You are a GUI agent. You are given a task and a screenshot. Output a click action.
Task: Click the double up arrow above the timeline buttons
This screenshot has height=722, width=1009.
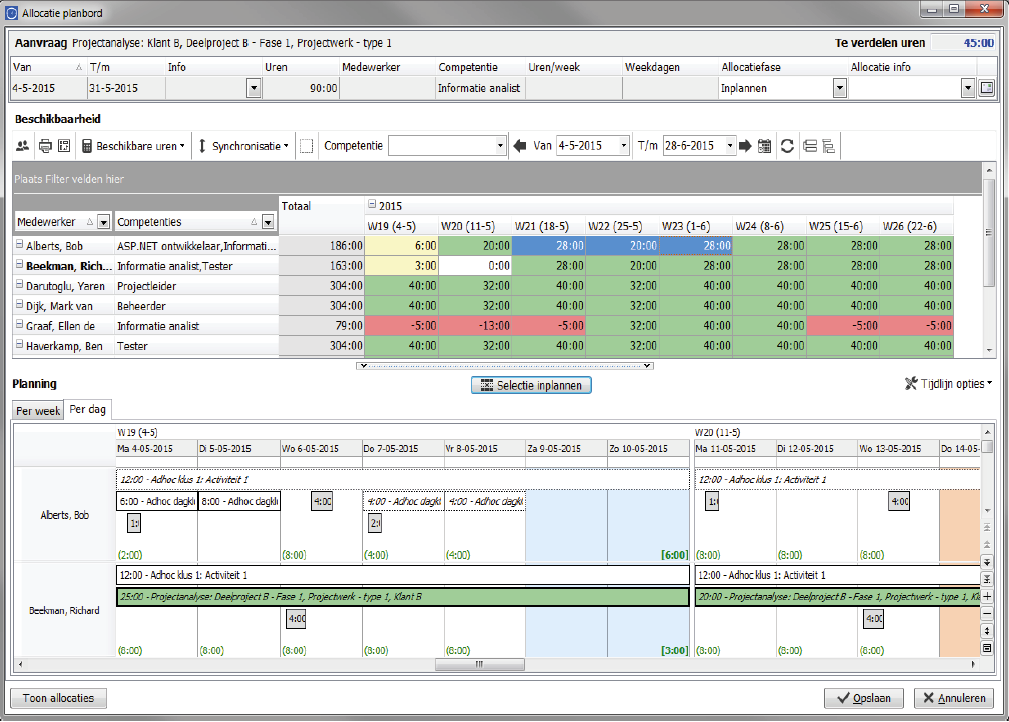point(987,545)
